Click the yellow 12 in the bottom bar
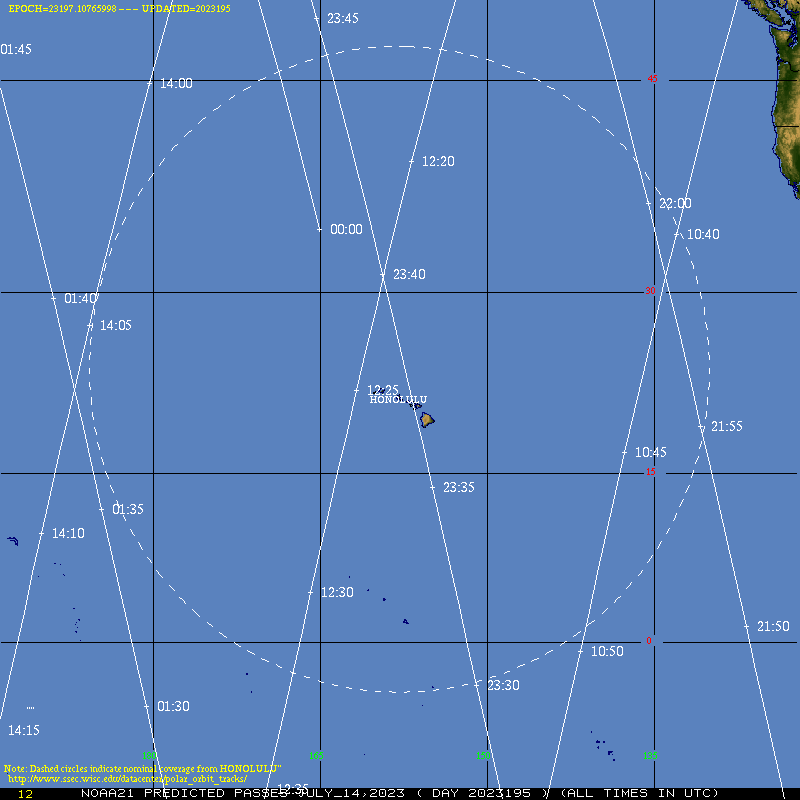The width and height of the screenshot is (800, 800). (x=25, y=794)
